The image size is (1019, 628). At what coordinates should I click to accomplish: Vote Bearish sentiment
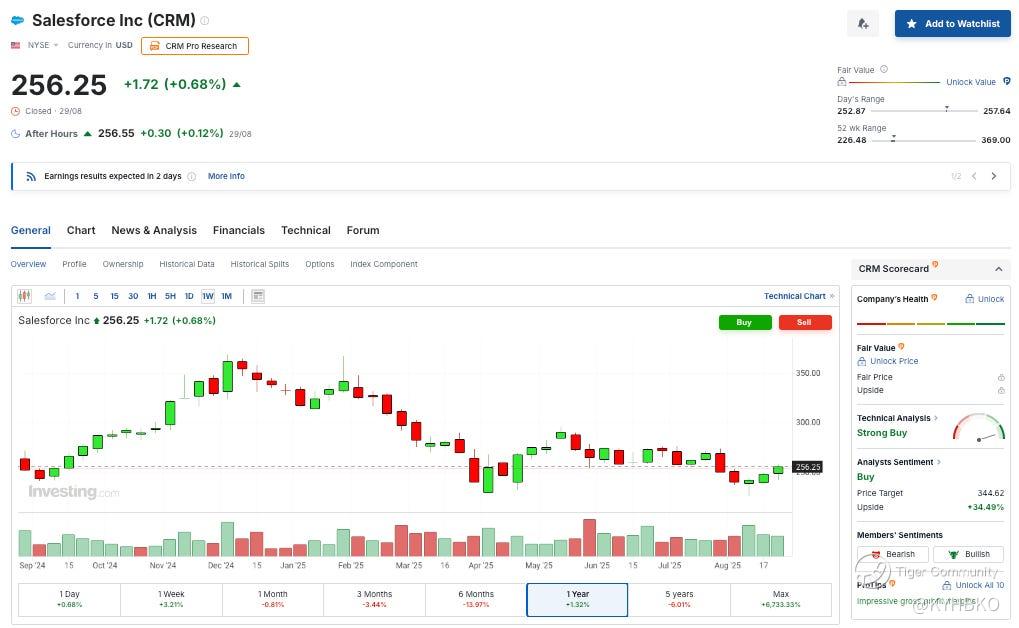point(892,554)
